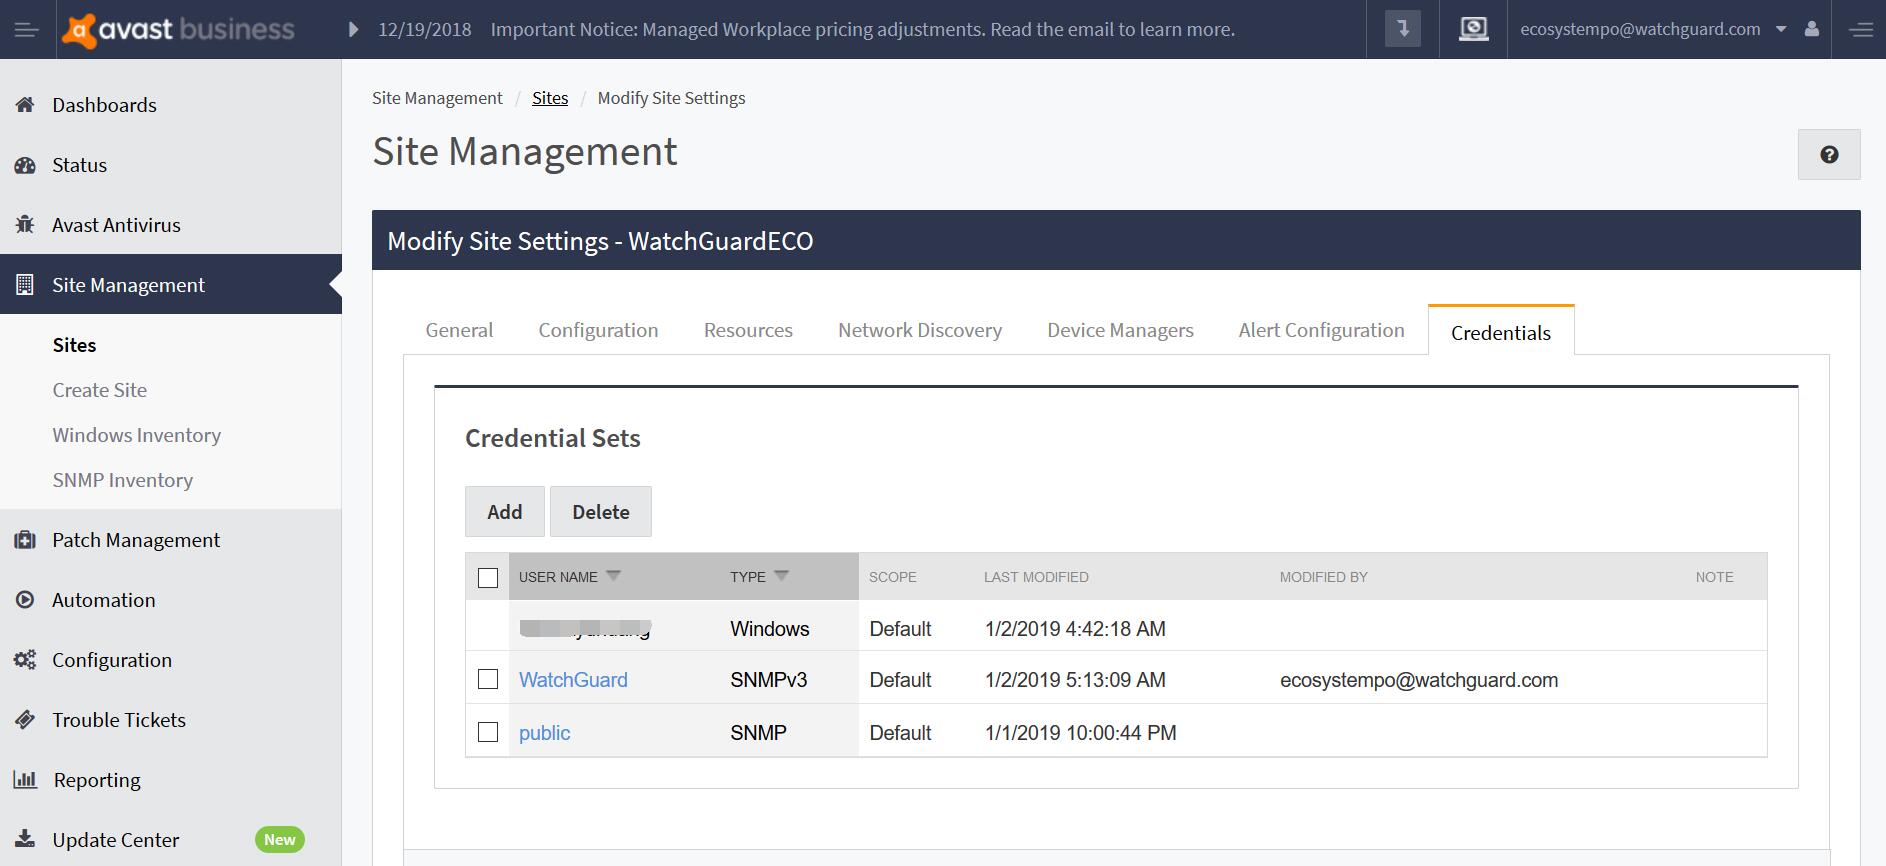This screenshot has width=1886, height=866.
Task: Open the ecosystempo@watchguard.com account dropdown
Action: pos(1653,29)
